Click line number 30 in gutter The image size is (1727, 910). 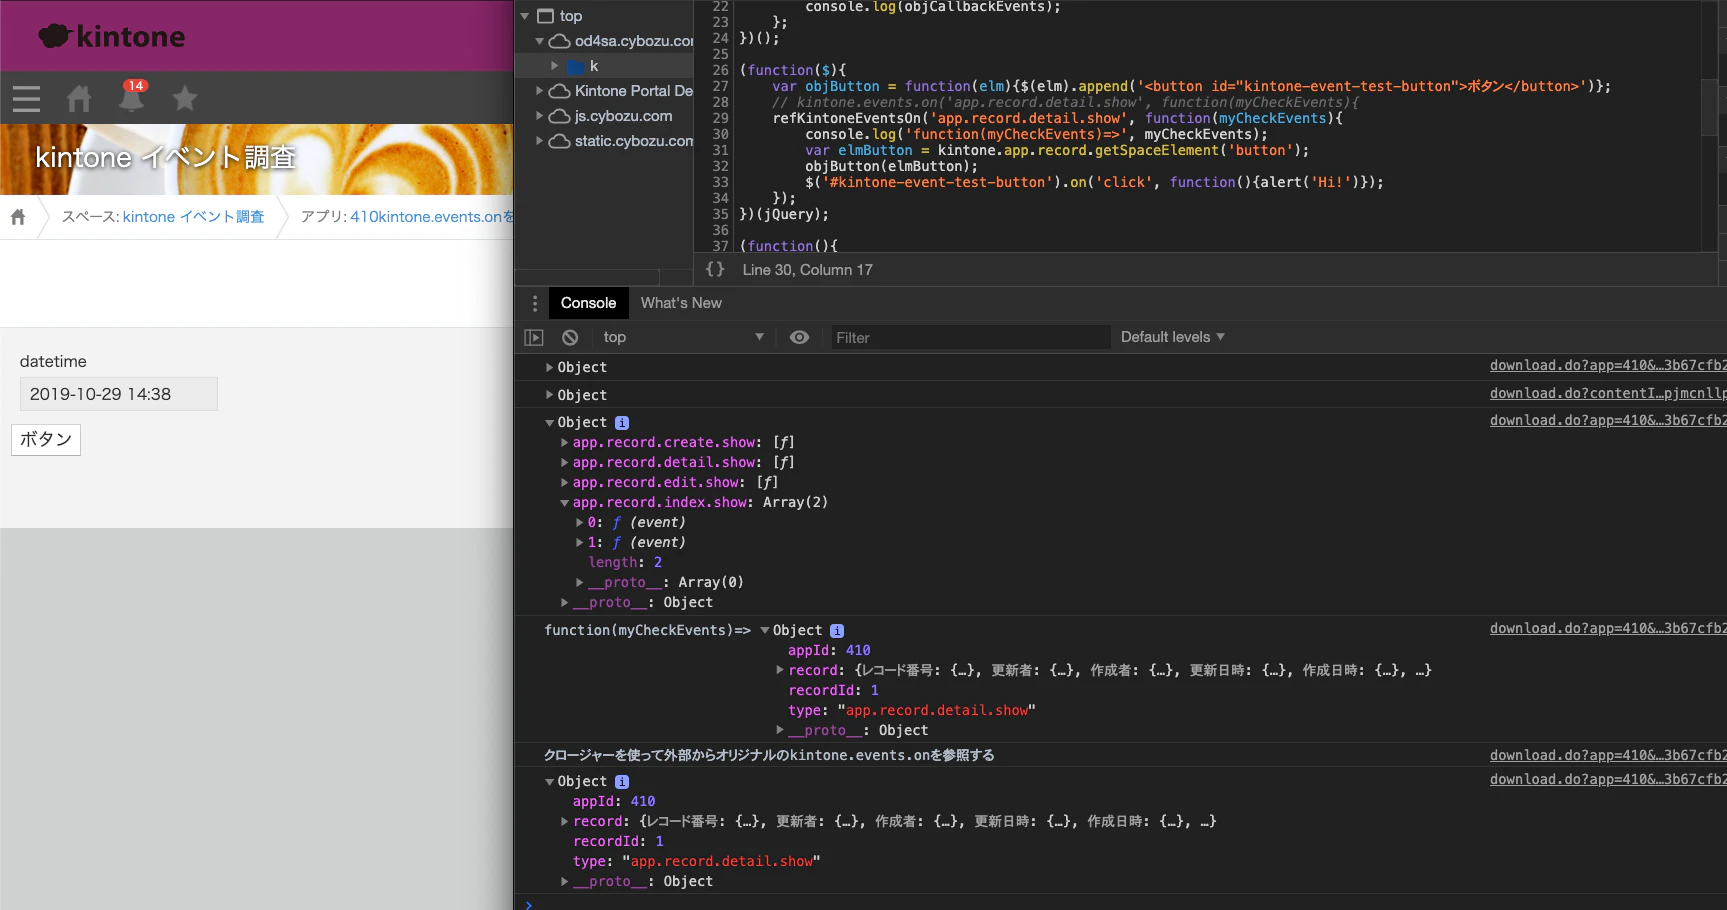720,134
